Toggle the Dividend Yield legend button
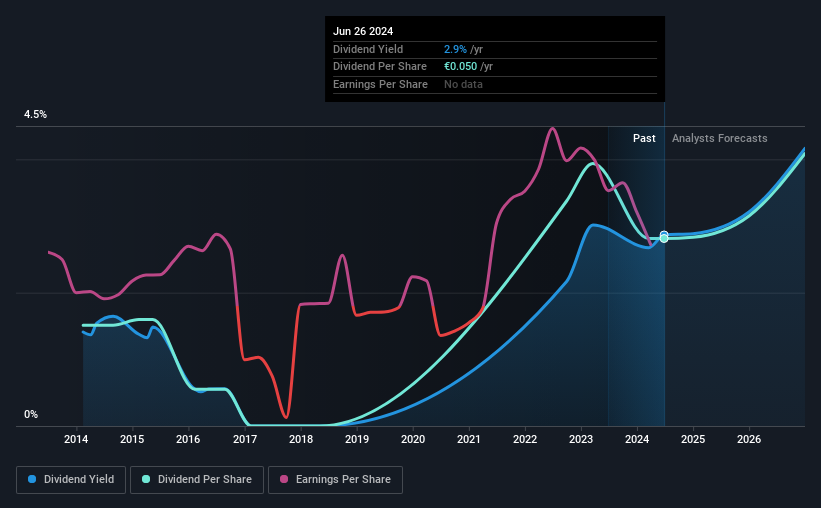Image resolution: width=821 pixels, height=508 pixels. point(71,480)
